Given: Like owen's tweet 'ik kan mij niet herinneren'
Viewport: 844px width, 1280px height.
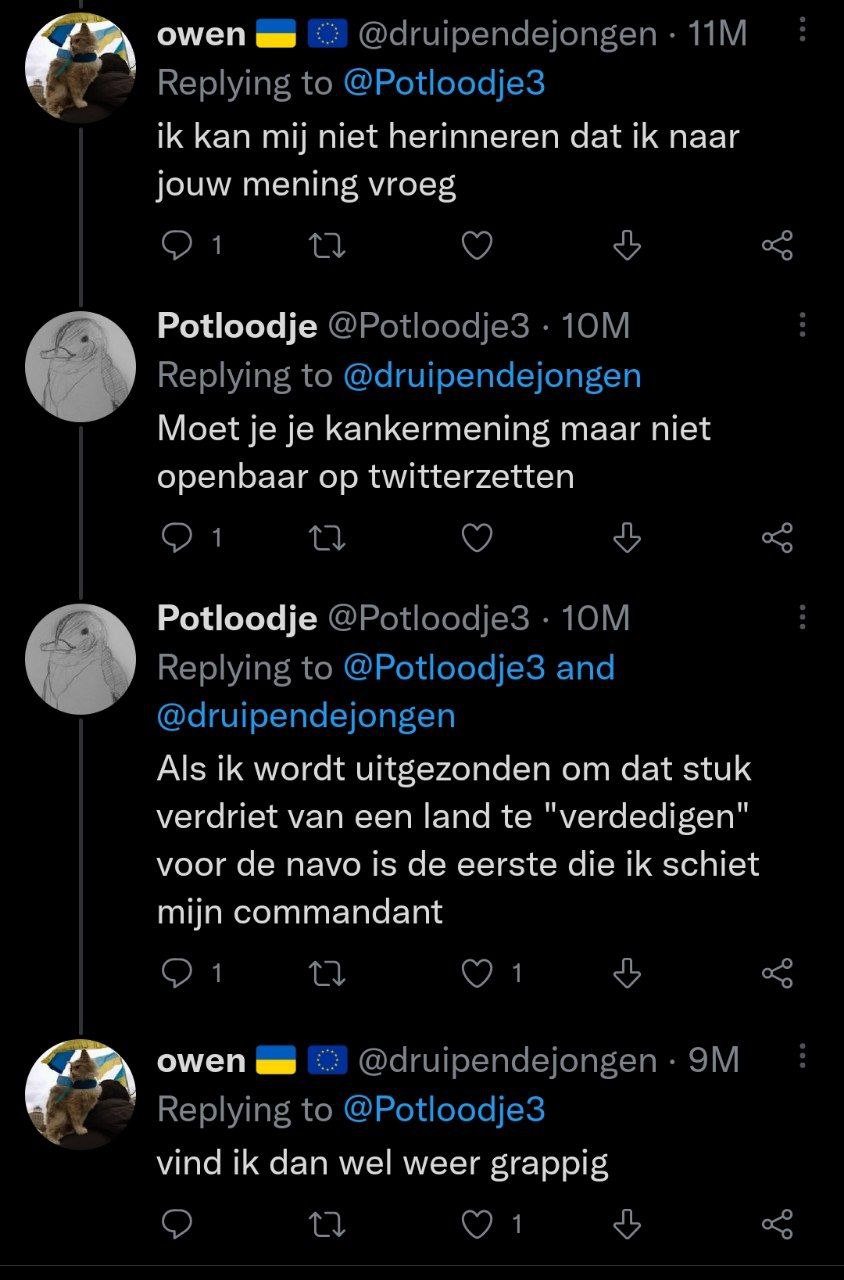Looking at the screenshot, I should (478, 246).
